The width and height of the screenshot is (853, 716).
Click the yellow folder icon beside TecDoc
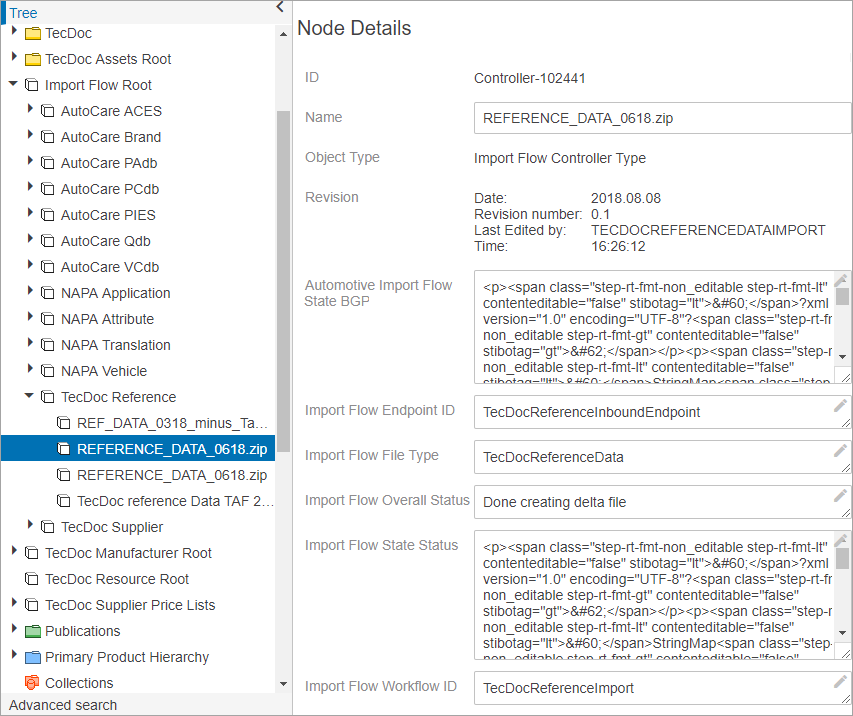[x=33, y=34]
